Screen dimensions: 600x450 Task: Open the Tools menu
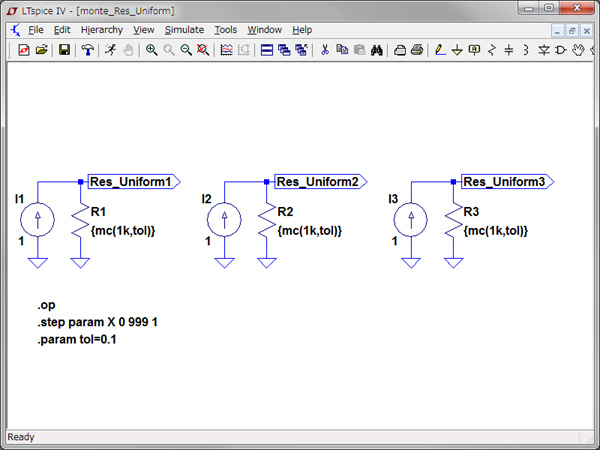226,30
